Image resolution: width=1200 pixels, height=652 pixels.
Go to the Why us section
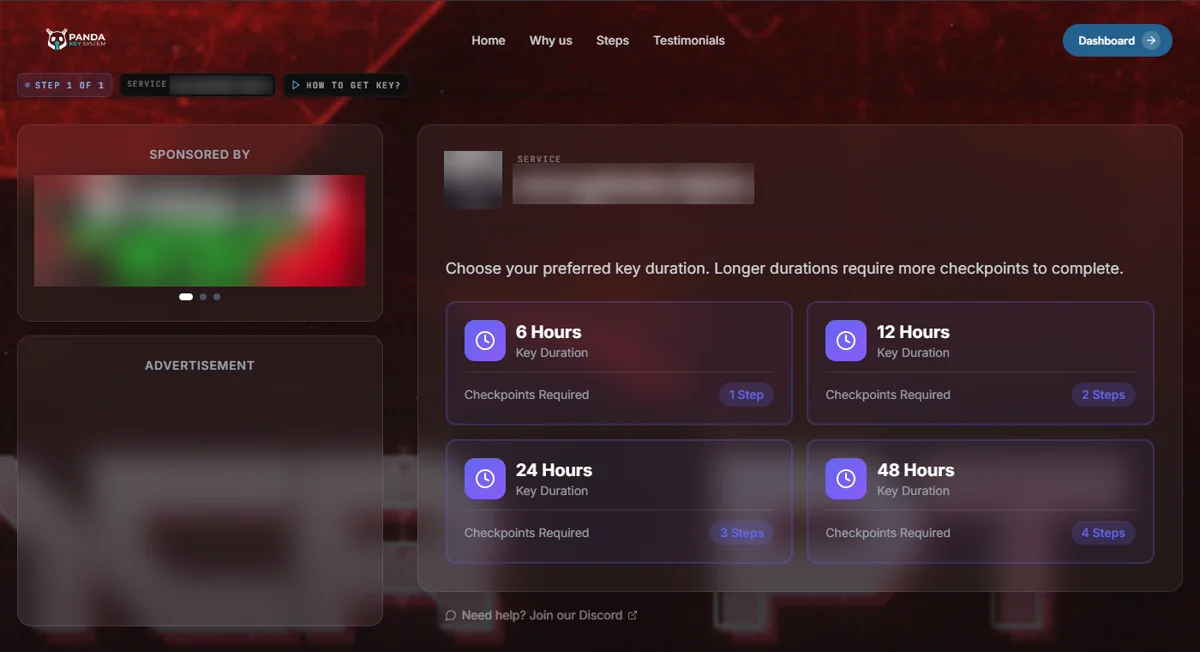click(551, 41)
